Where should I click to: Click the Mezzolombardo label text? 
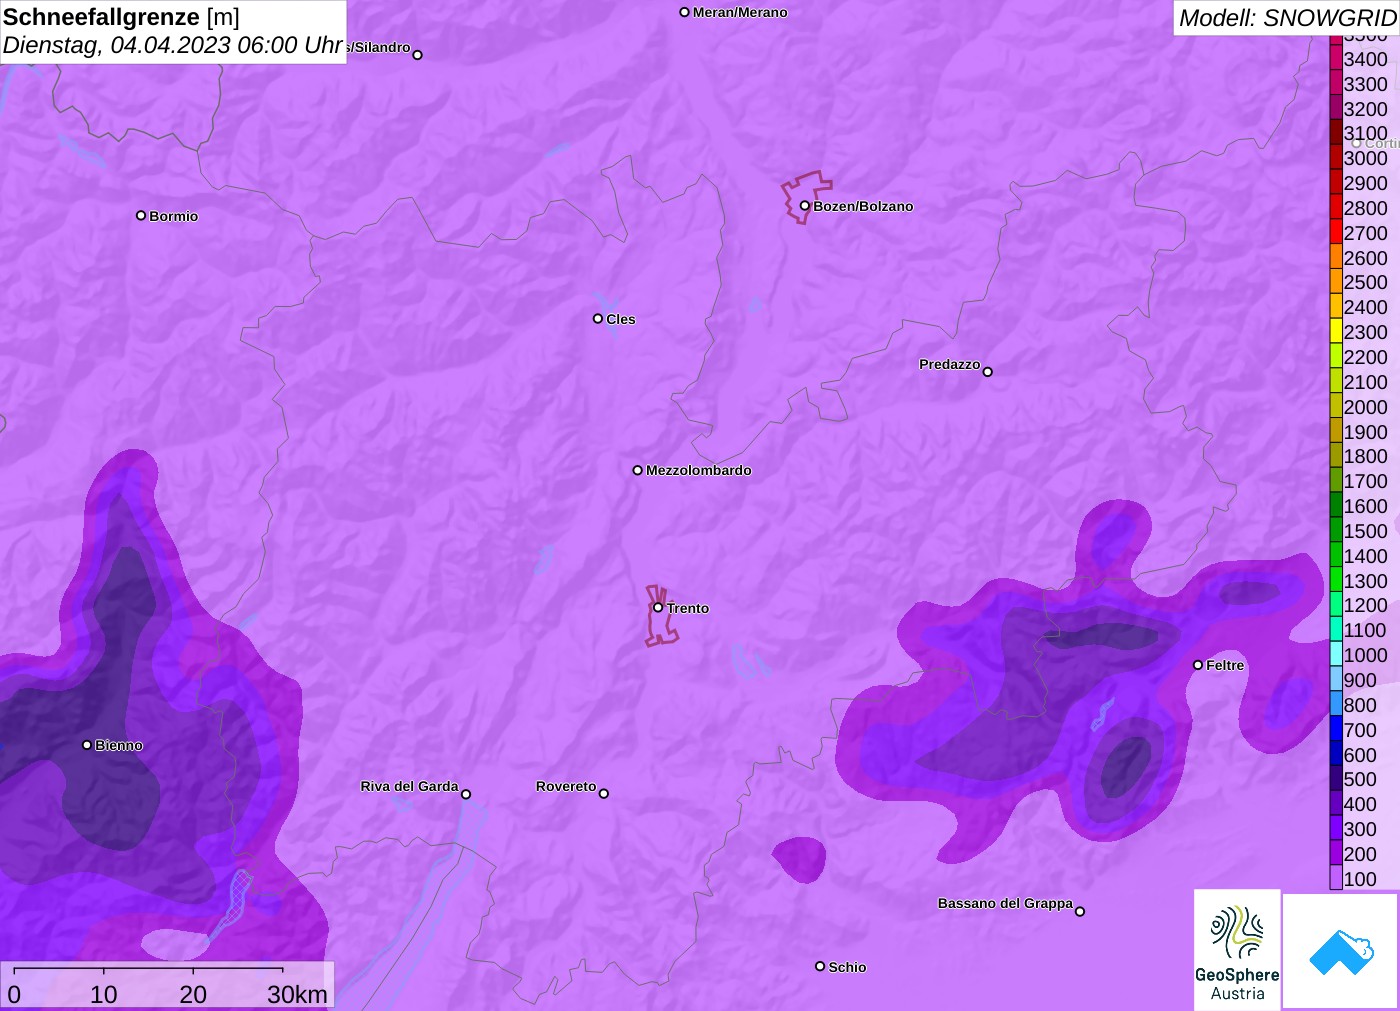pyautogui.click(x=699, y=470)
